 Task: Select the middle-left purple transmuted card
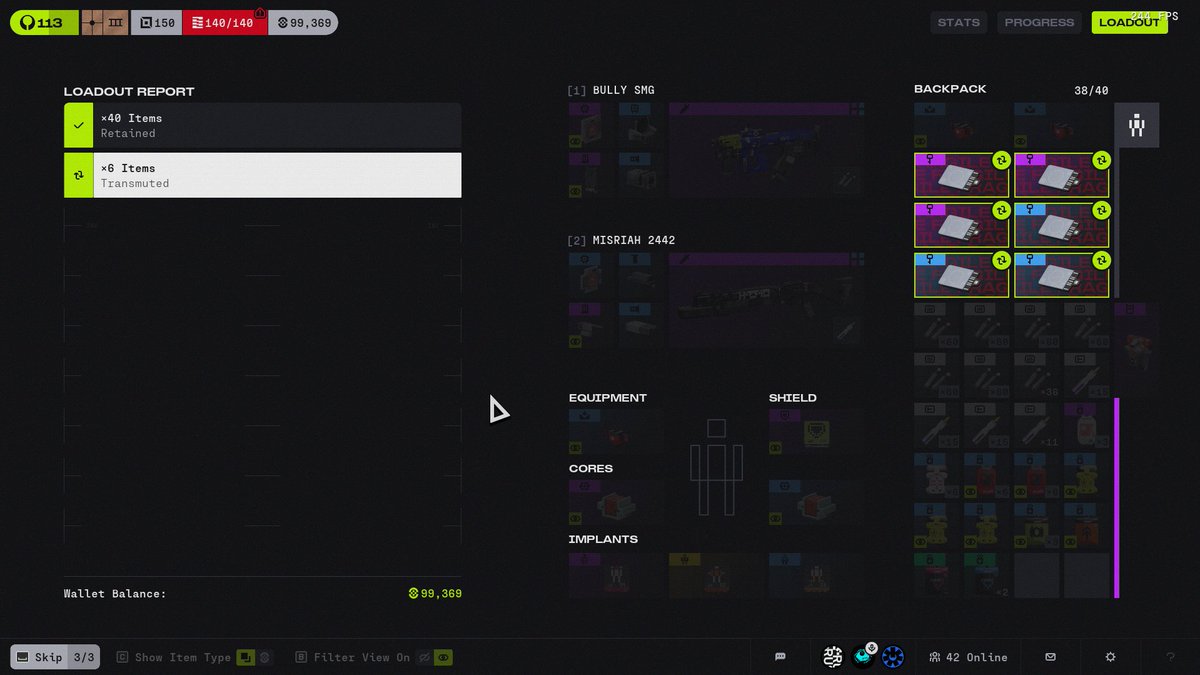(962, 225)
